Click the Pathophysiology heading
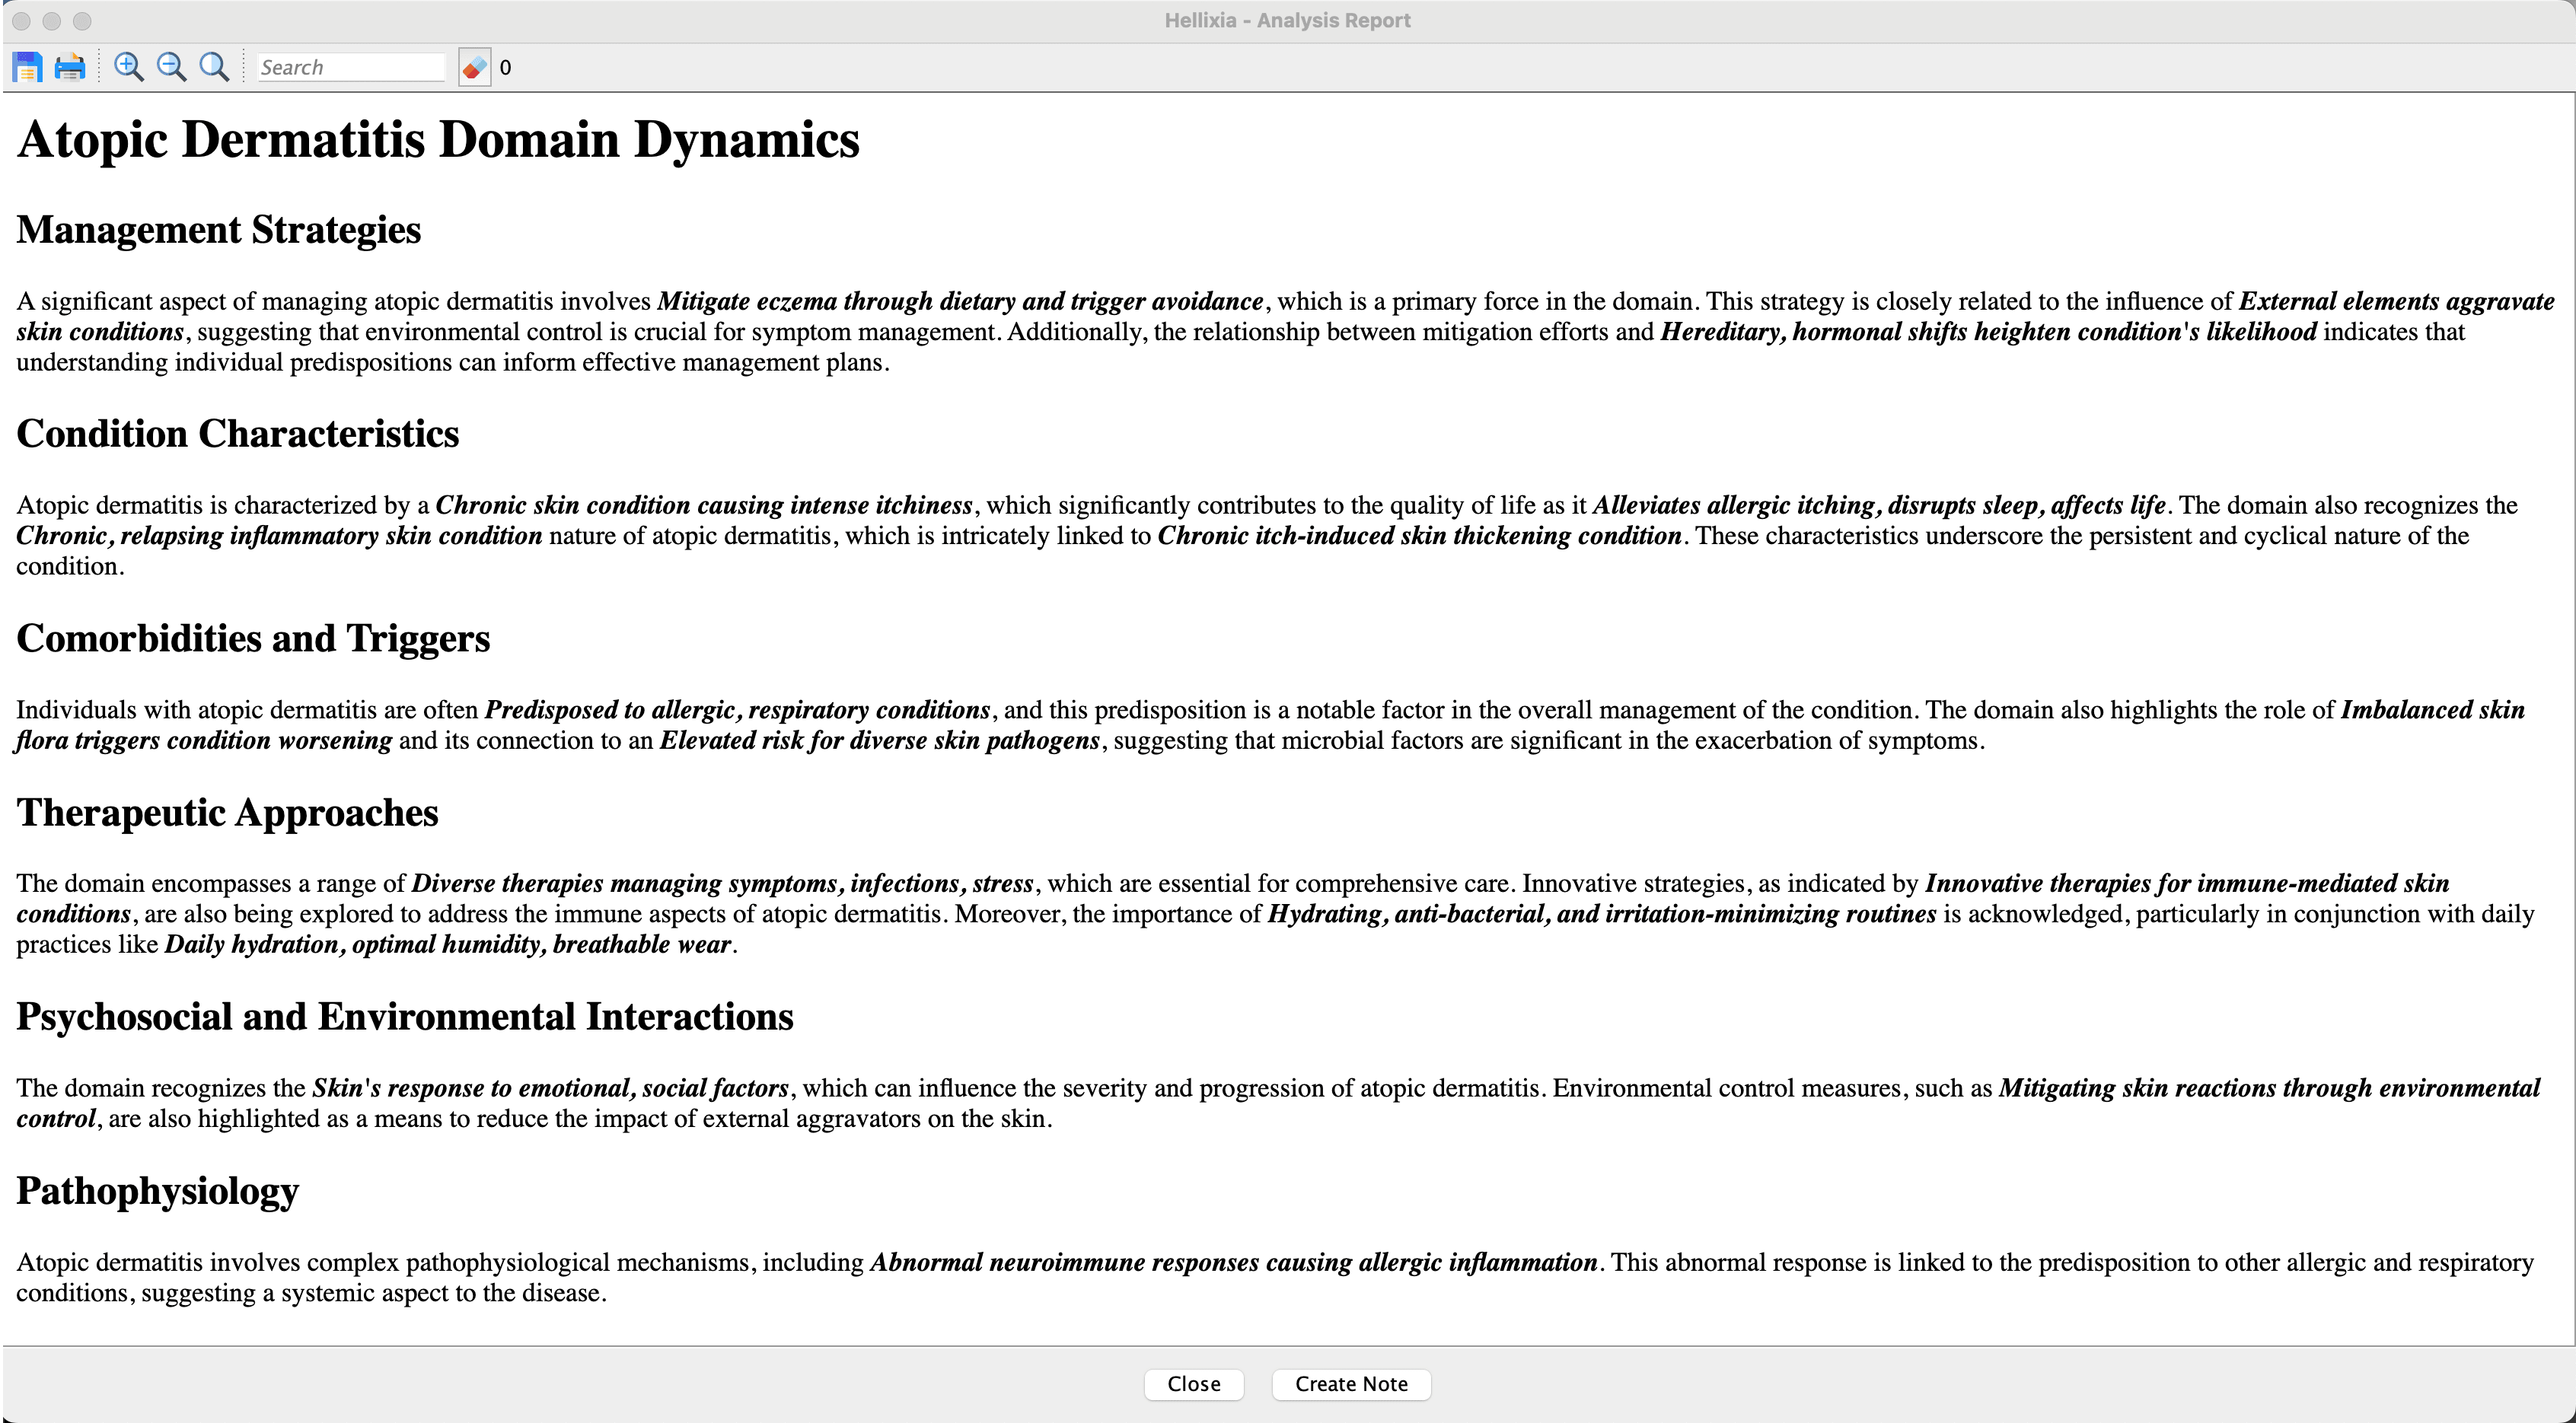Screen dimensions: 2576x1423 tap(157, 1191)
